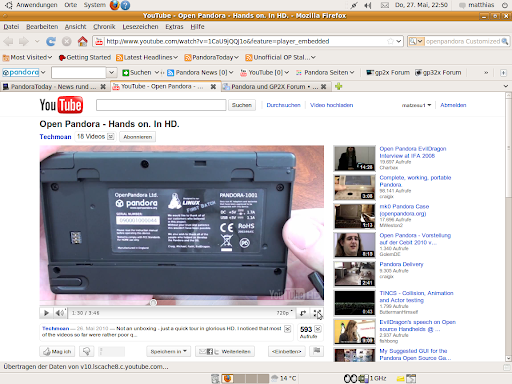This screenshot has height=384, width=512.
Task: Open the 720p quality dropdown
Action: 284,313
